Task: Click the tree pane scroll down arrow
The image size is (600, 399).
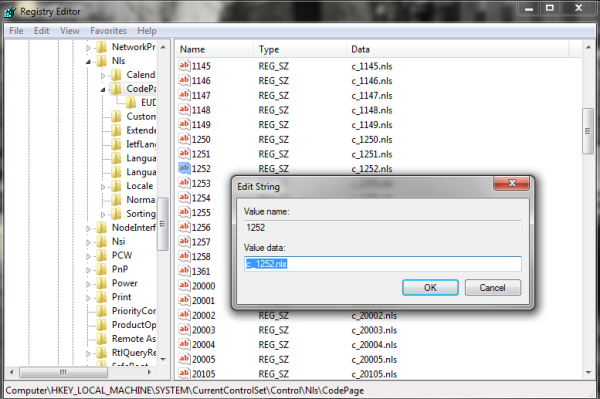Action: point(163,359)
